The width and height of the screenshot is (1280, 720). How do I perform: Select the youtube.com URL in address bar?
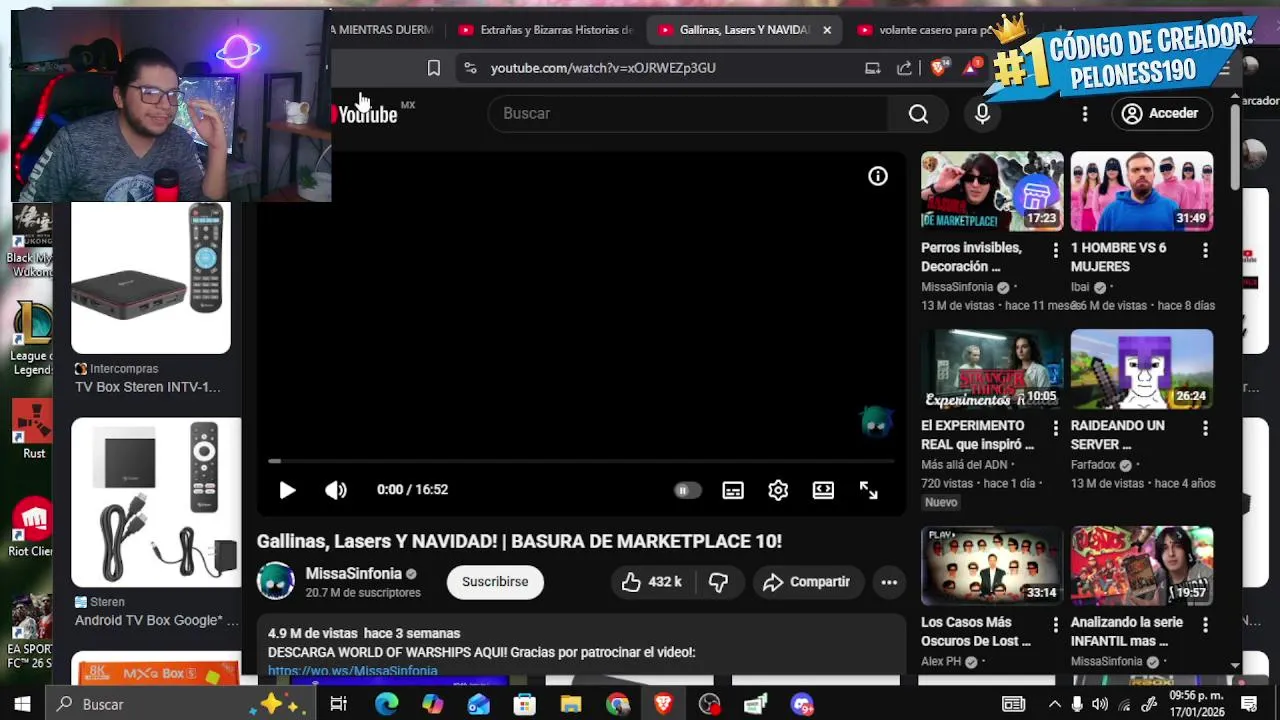(603, 68)
